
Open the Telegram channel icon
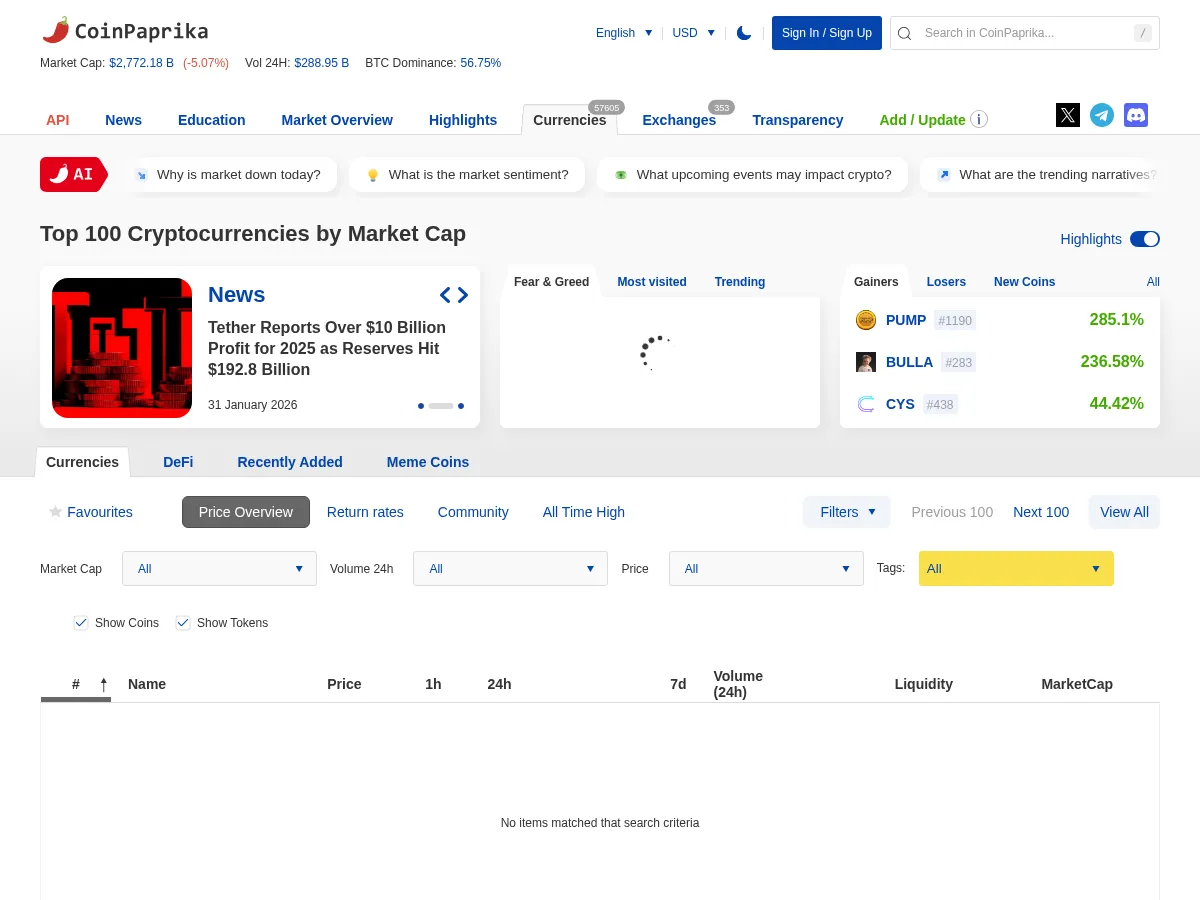1102,115
